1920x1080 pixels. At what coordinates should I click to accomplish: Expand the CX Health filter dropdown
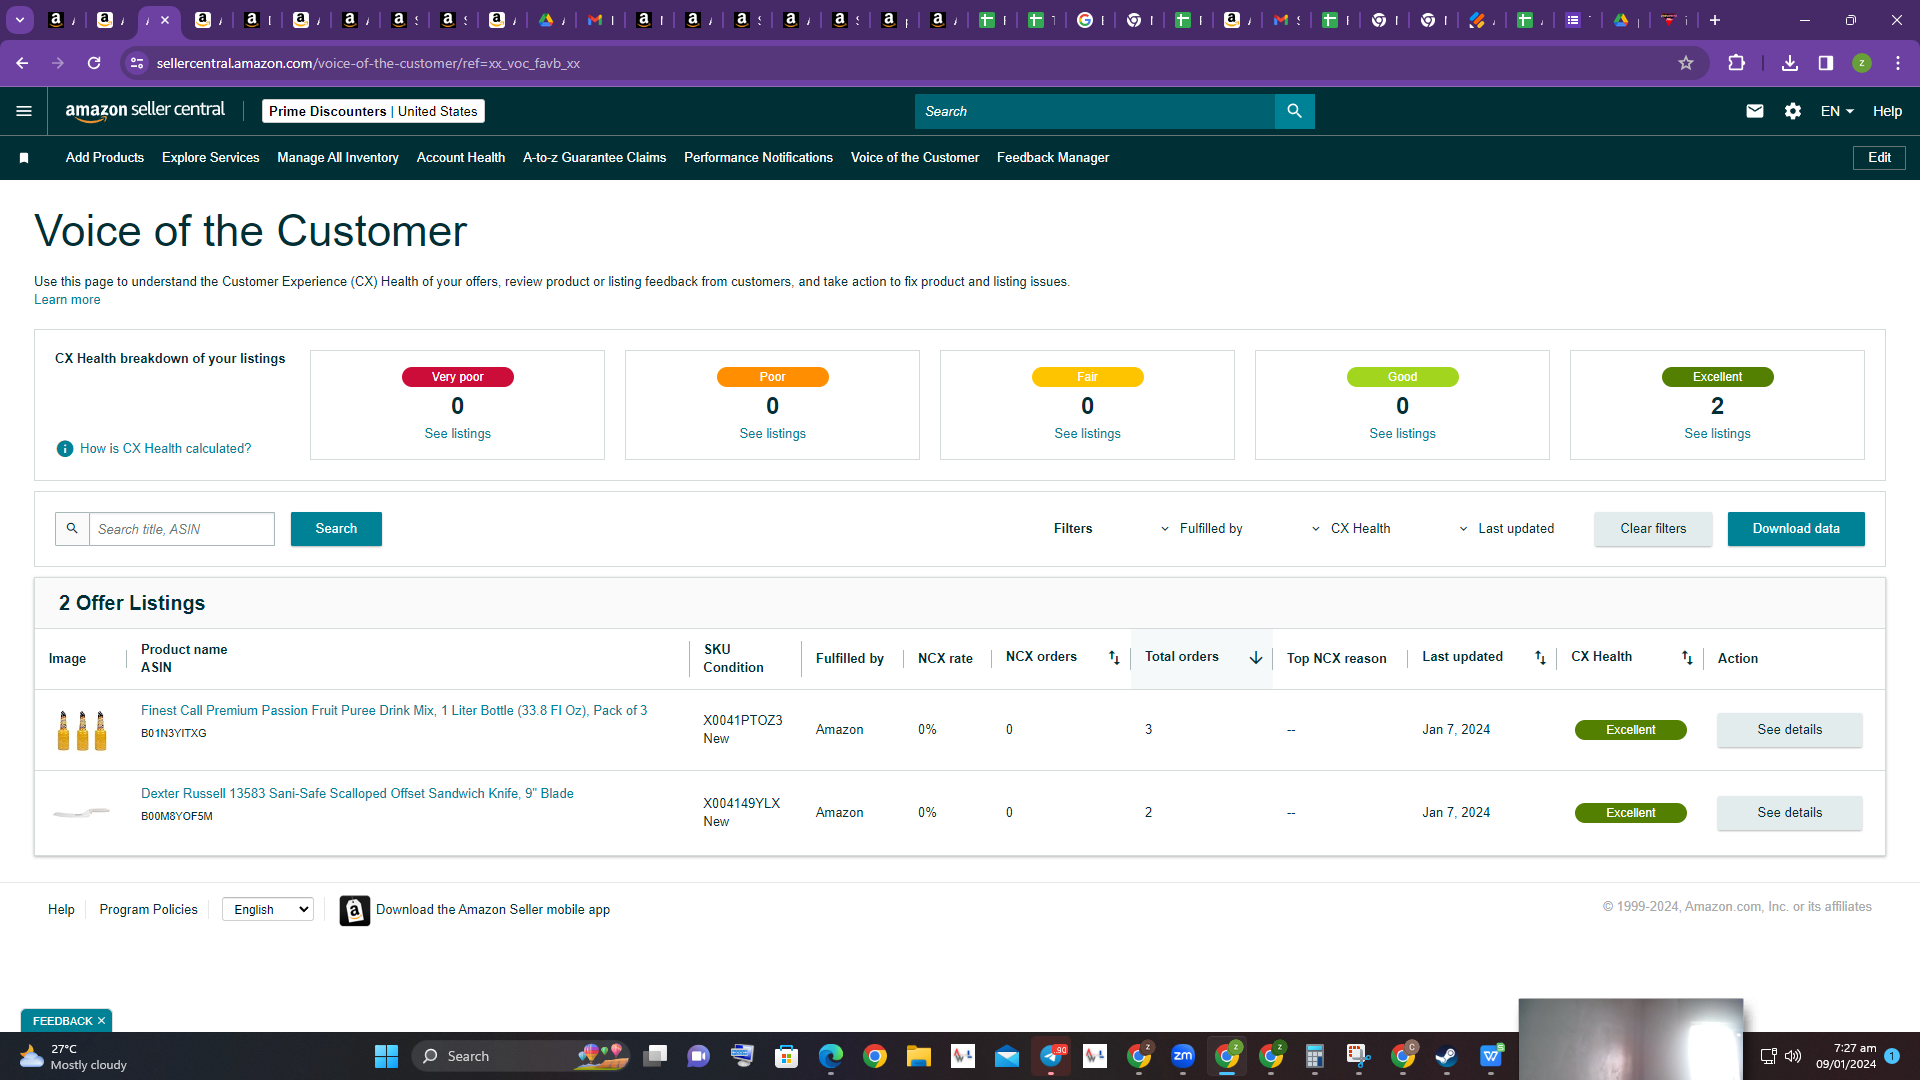coord(1350,529)
